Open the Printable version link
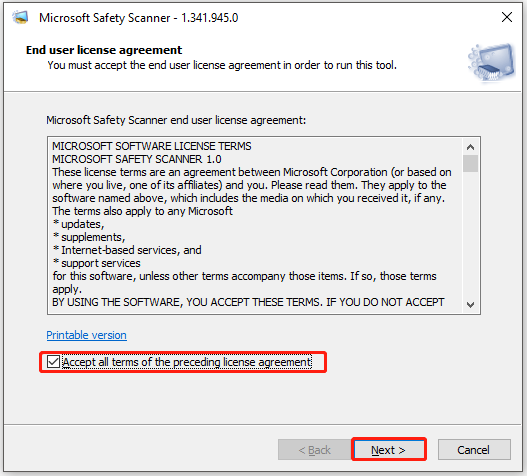527x476 pixels. tap(87, 335)
